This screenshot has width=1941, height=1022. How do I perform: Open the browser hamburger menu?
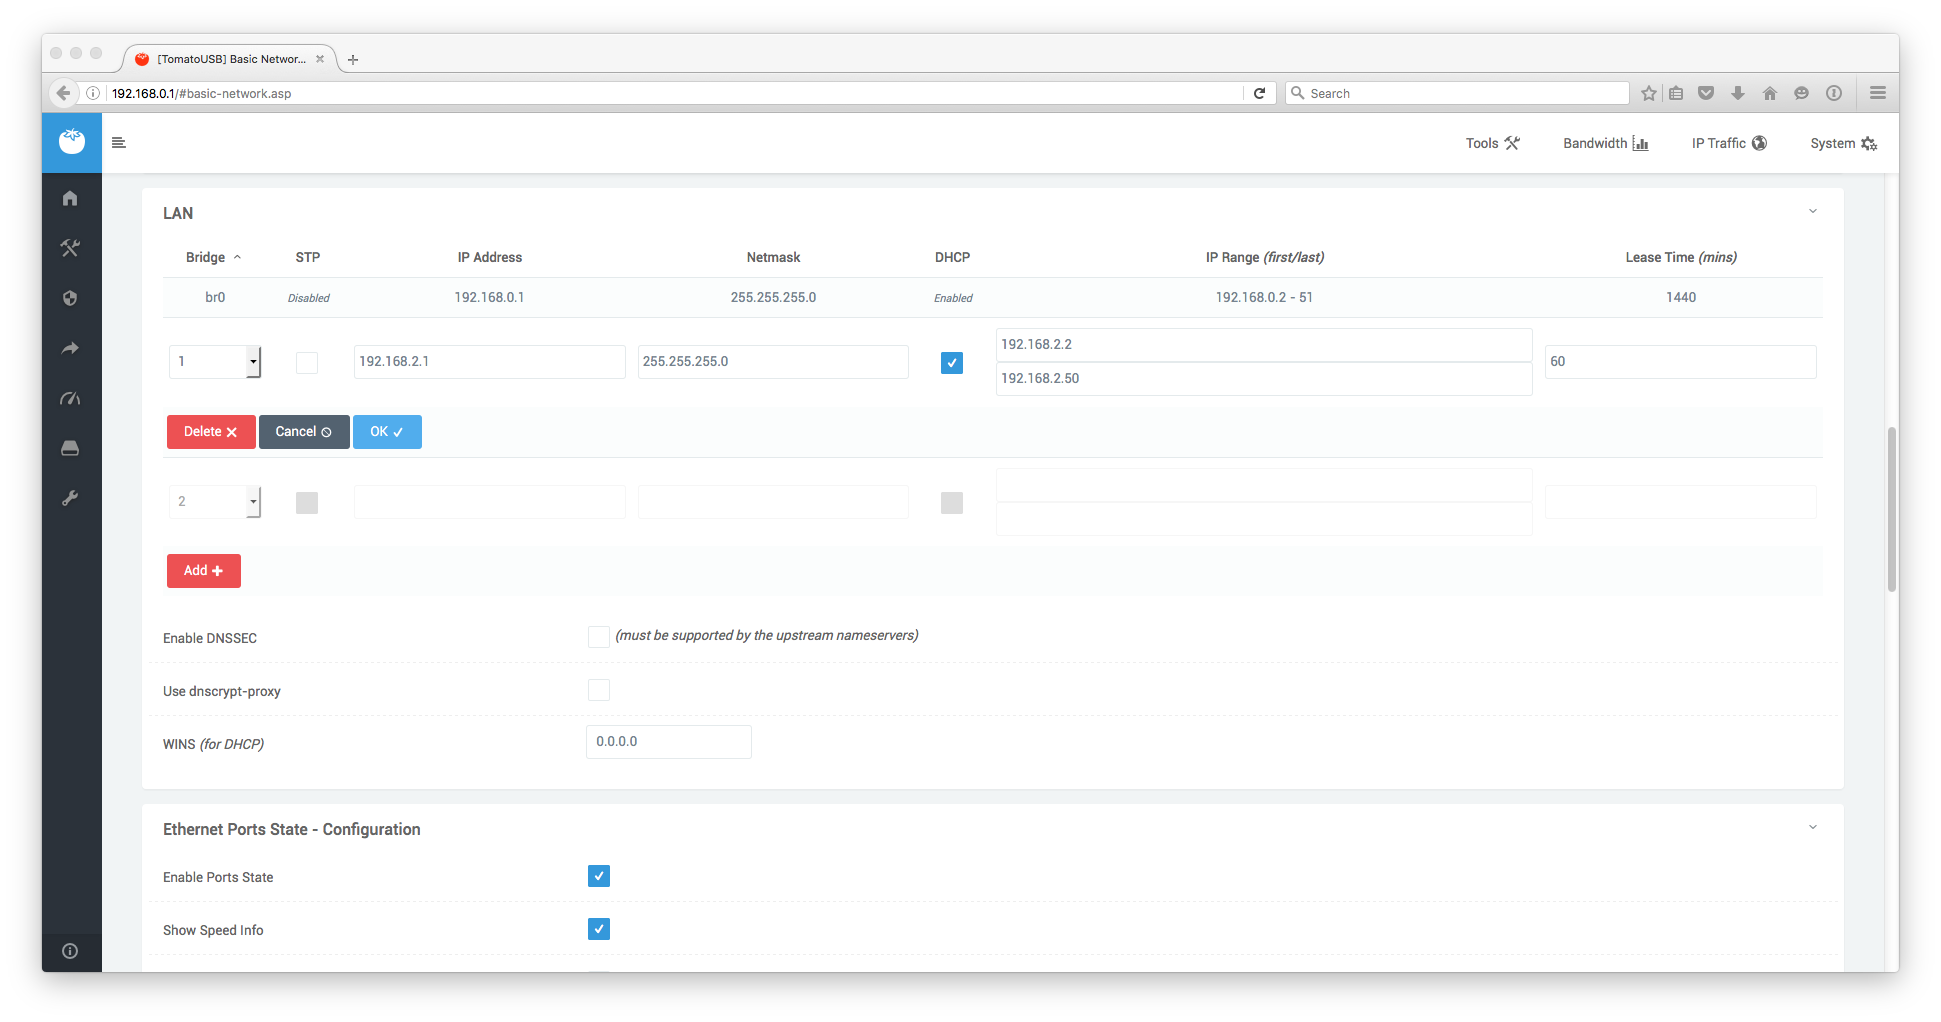tap(1878, 93)
